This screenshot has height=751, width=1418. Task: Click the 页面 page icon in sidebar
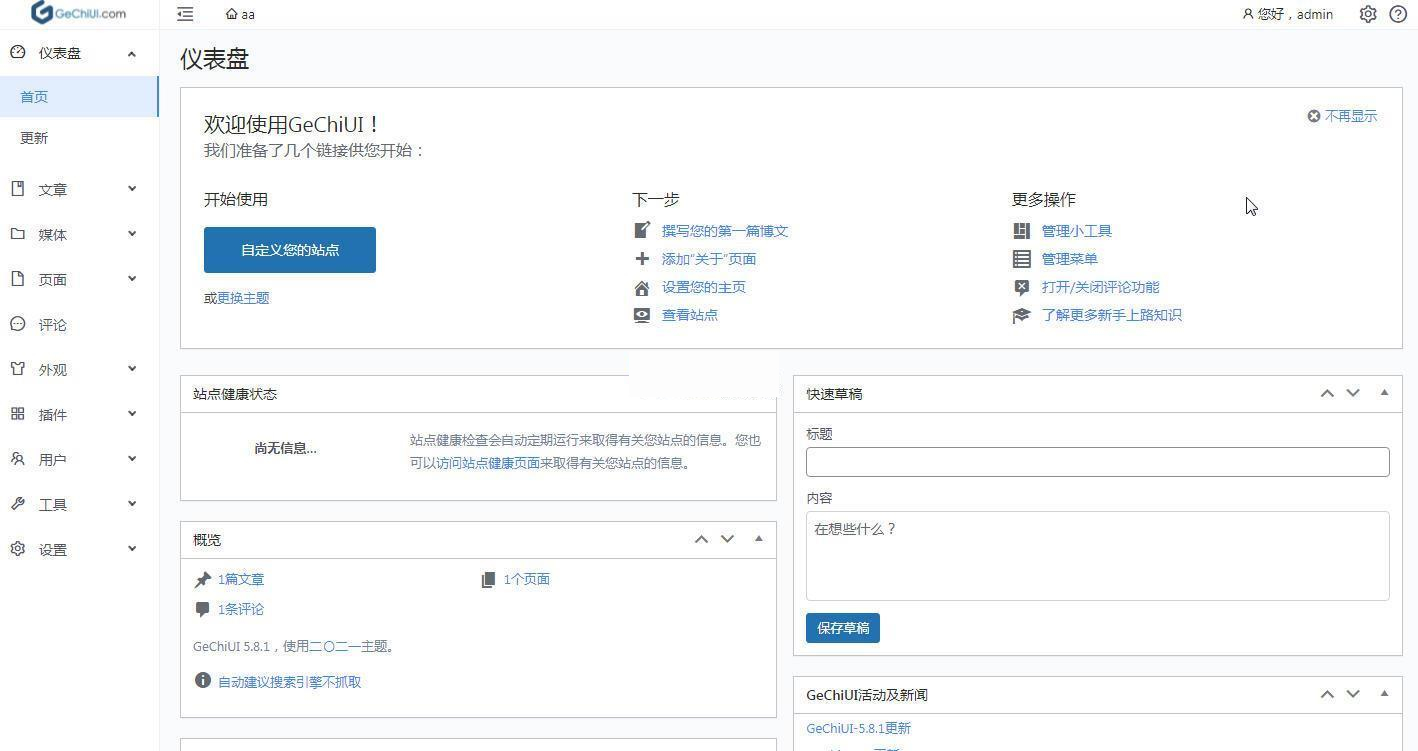coord(18,279)
